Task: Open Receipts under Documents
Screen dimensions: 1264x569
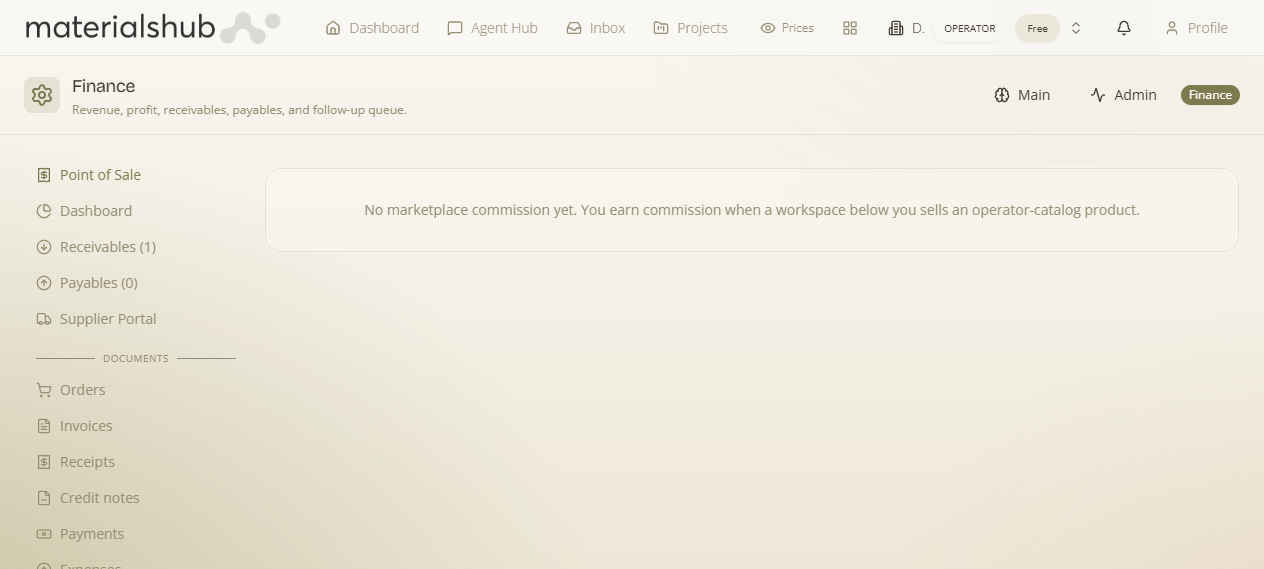Action: tap(87, 462)
